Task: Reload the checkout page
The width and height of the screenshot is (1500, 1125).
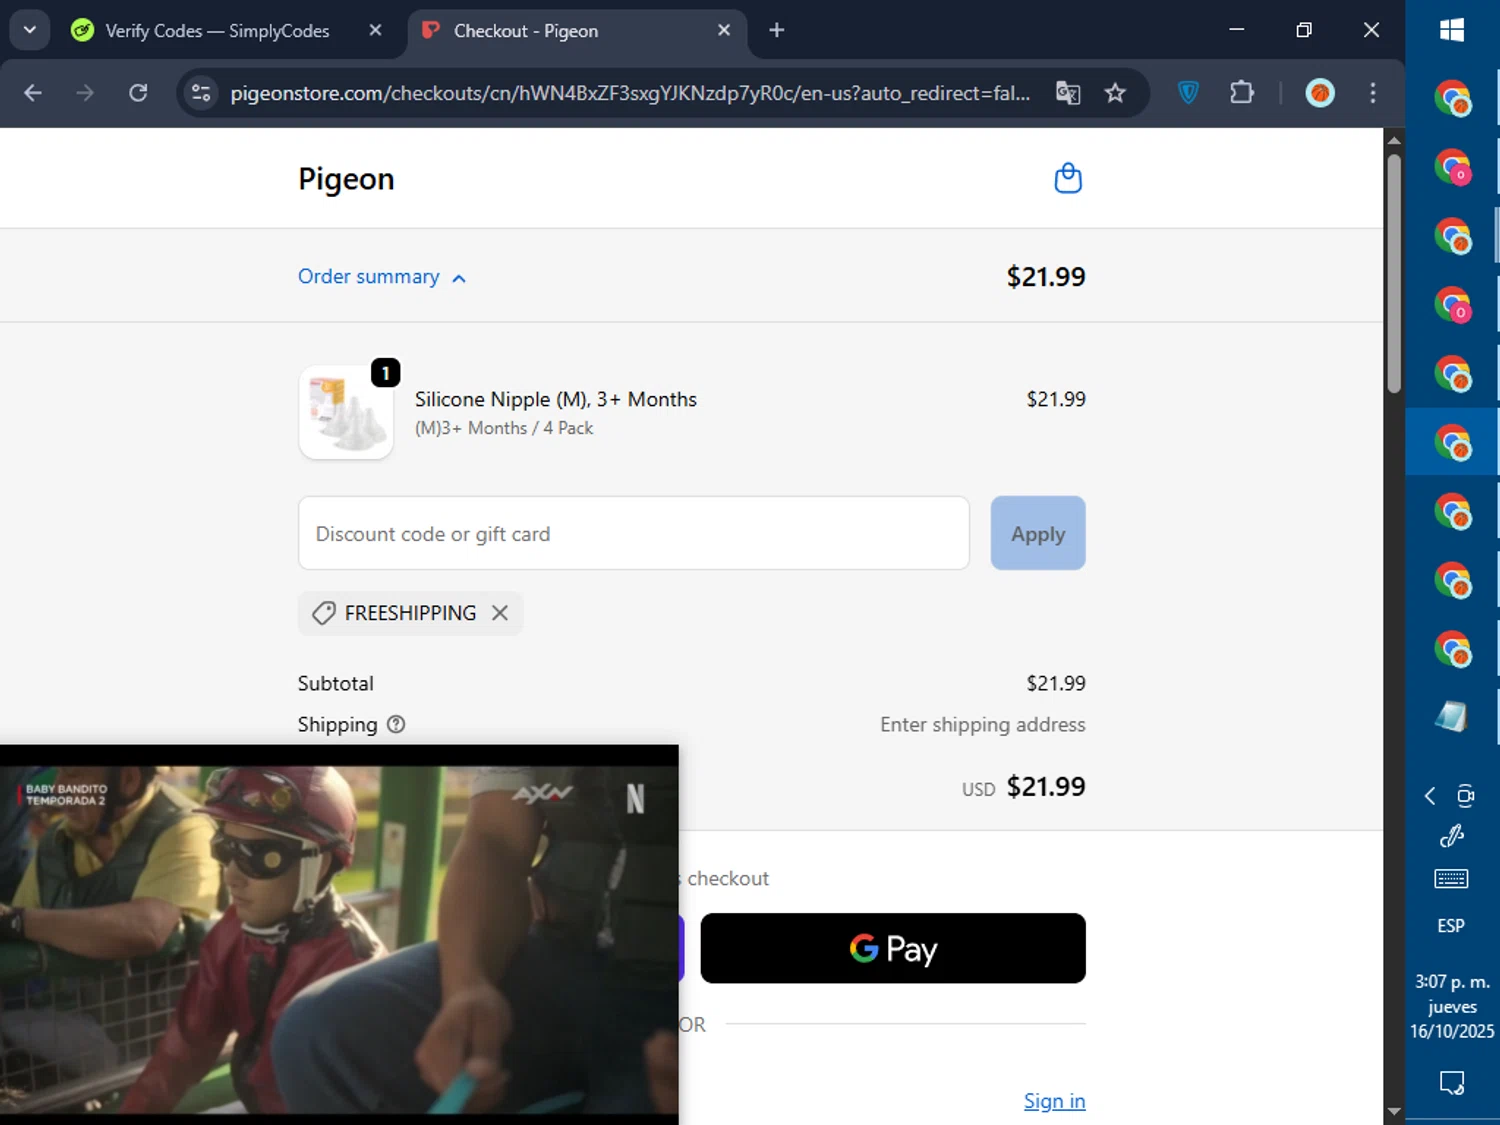Action: 138,93
